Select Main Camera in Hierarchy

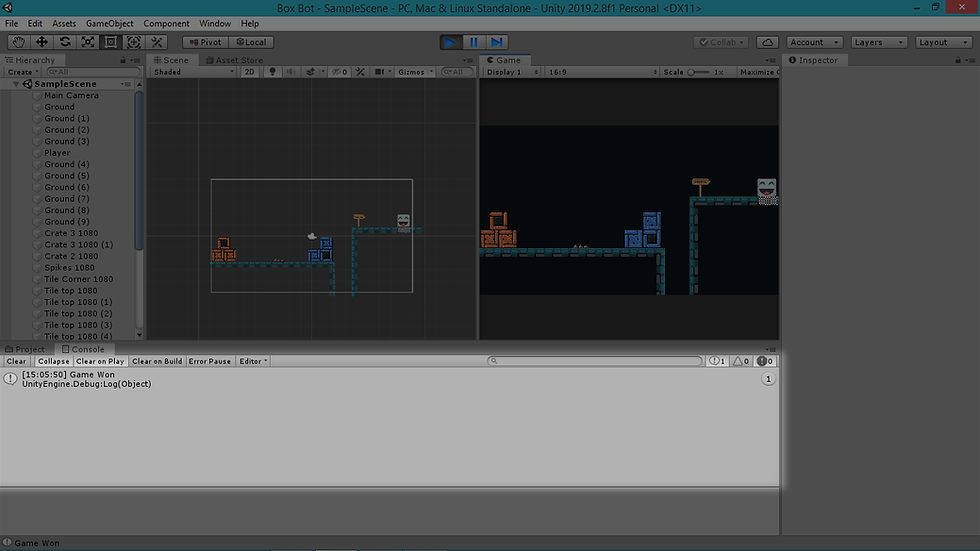(71, 95)
